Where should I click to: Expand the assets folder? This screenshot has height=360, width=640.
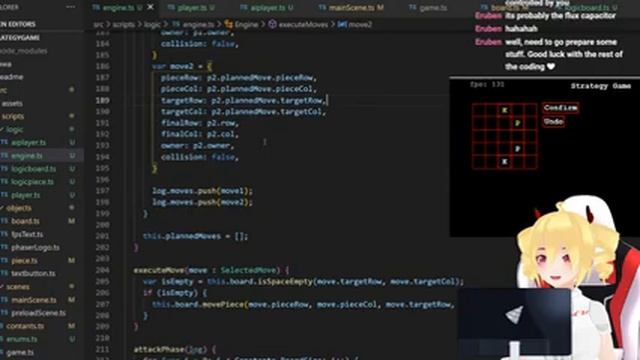pos(12,104)
